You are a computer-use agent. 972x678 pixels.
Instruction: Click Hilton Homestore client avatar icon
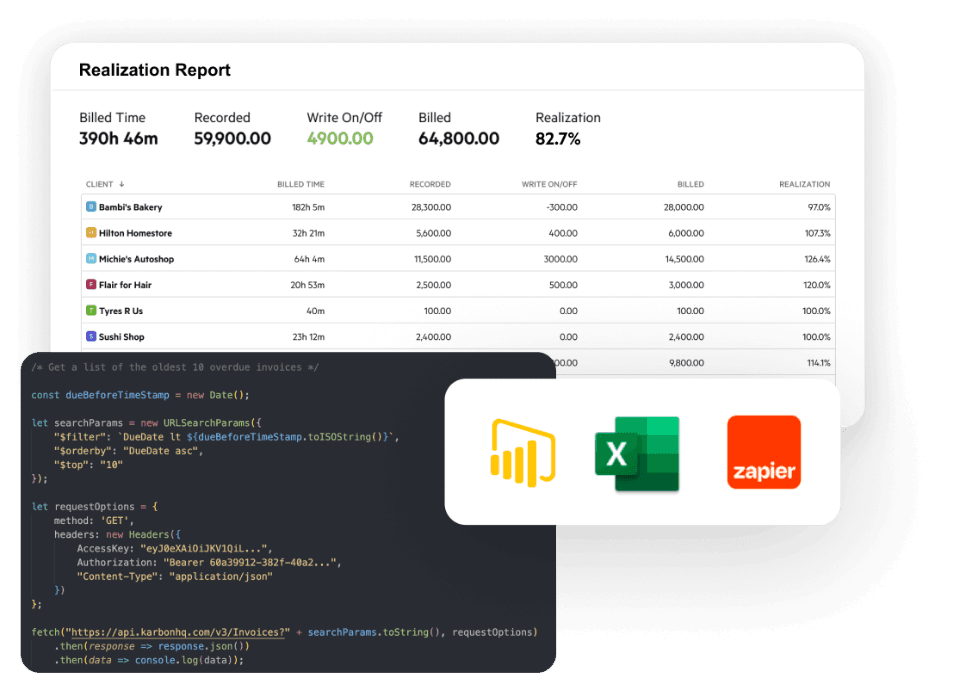click(x=90, y=233)
